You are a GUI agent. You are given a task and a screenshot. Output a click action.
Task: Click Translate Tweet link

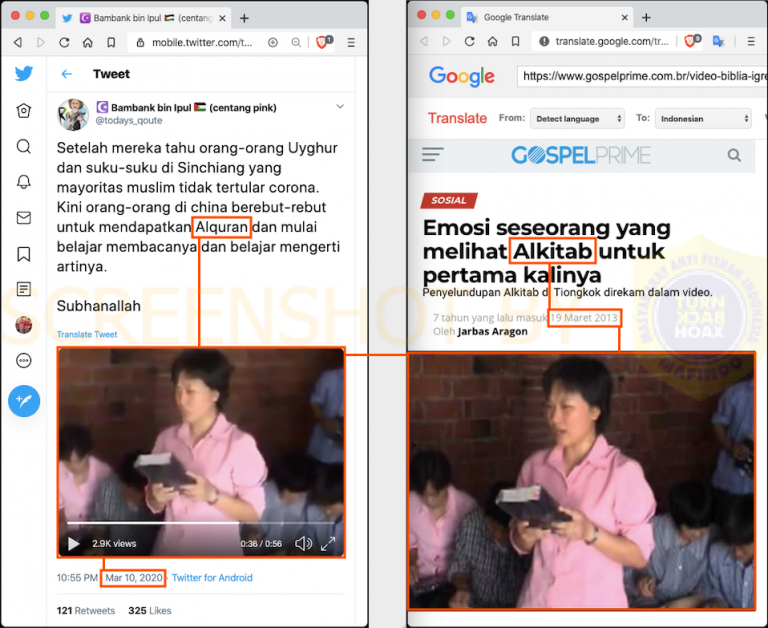pos(87,335)
